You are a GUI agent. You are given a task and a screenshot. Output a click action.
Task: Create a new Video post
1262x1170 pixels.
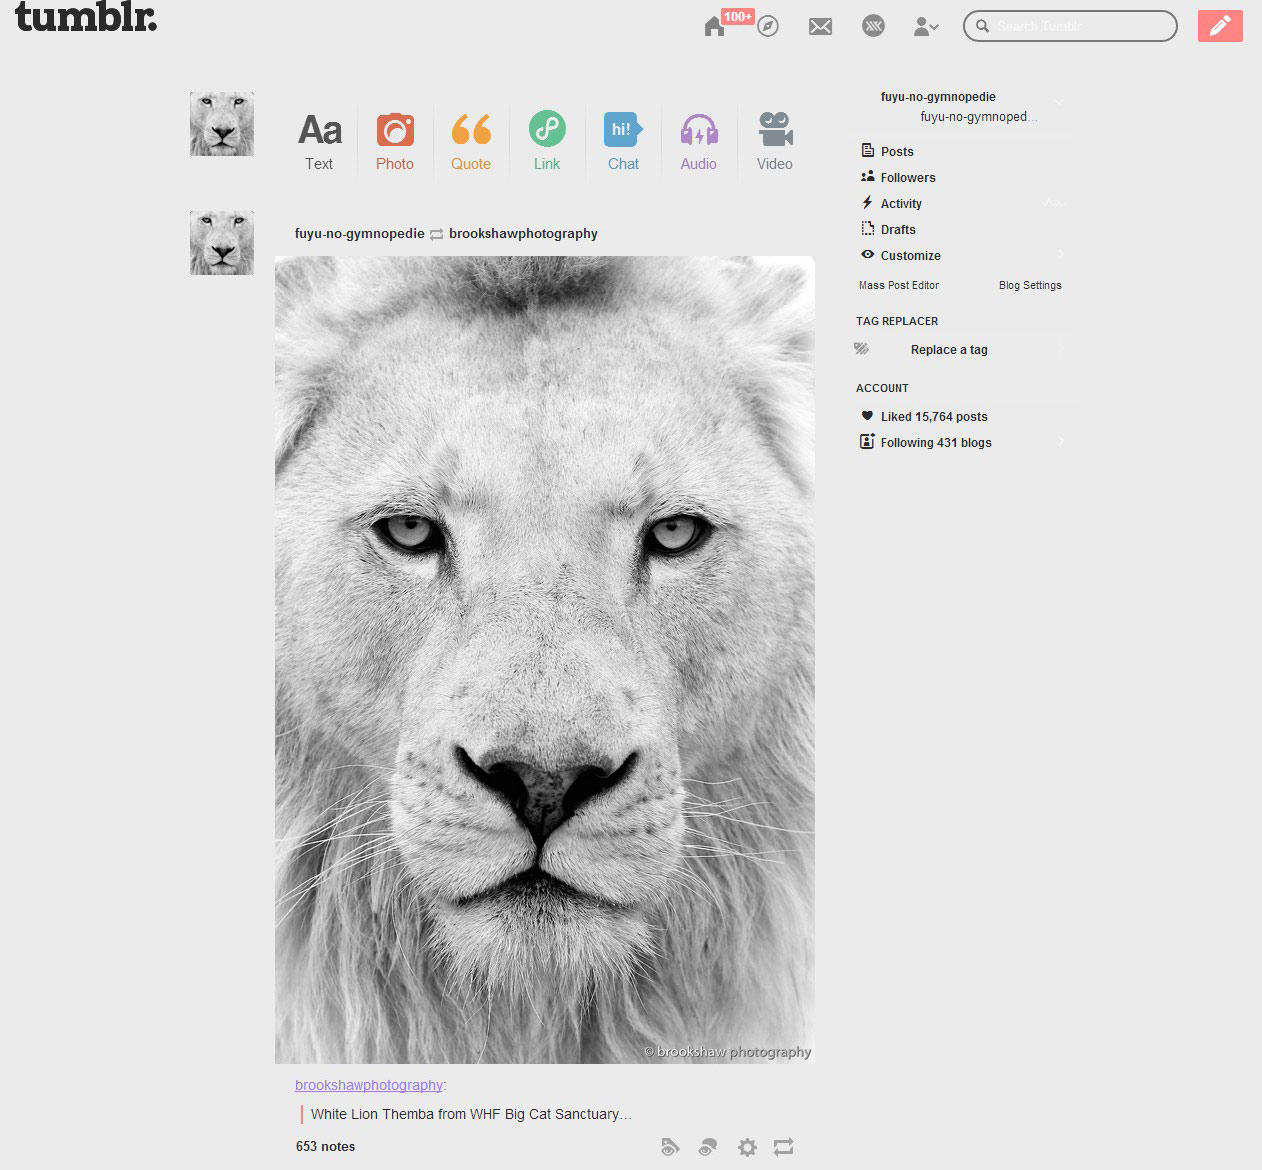[x=775, y=141]
